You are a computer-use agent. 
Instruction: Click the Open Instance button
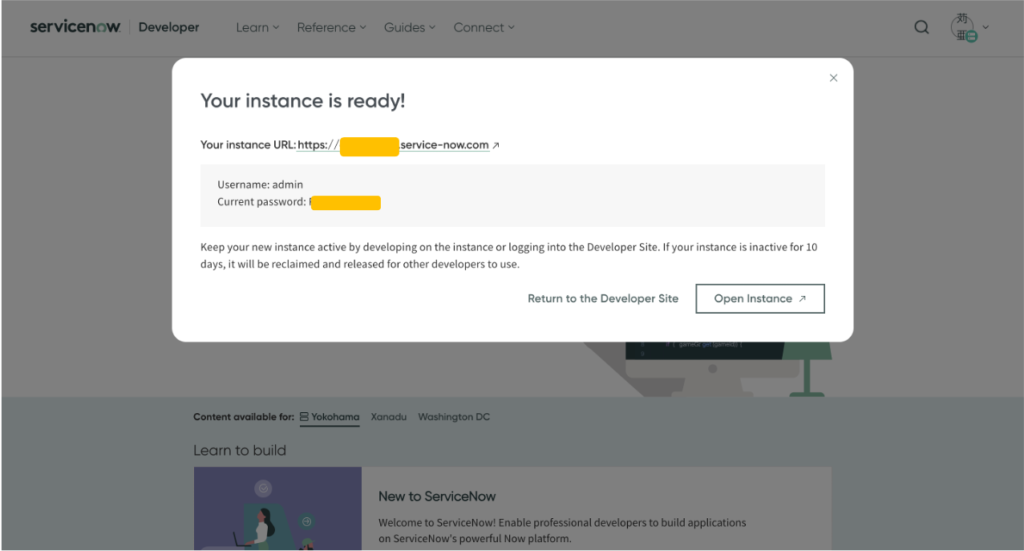point(760,298)
